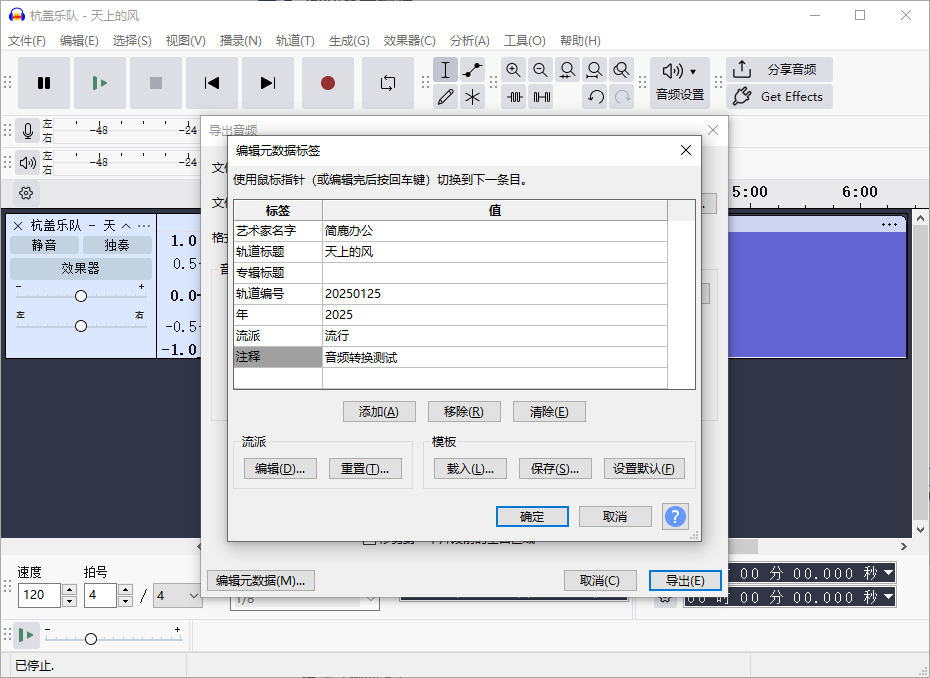Click the 分享音频 share icon
The height and width of the screenshot is (678, 930).
pyautogui.click(x=741, y=69)
